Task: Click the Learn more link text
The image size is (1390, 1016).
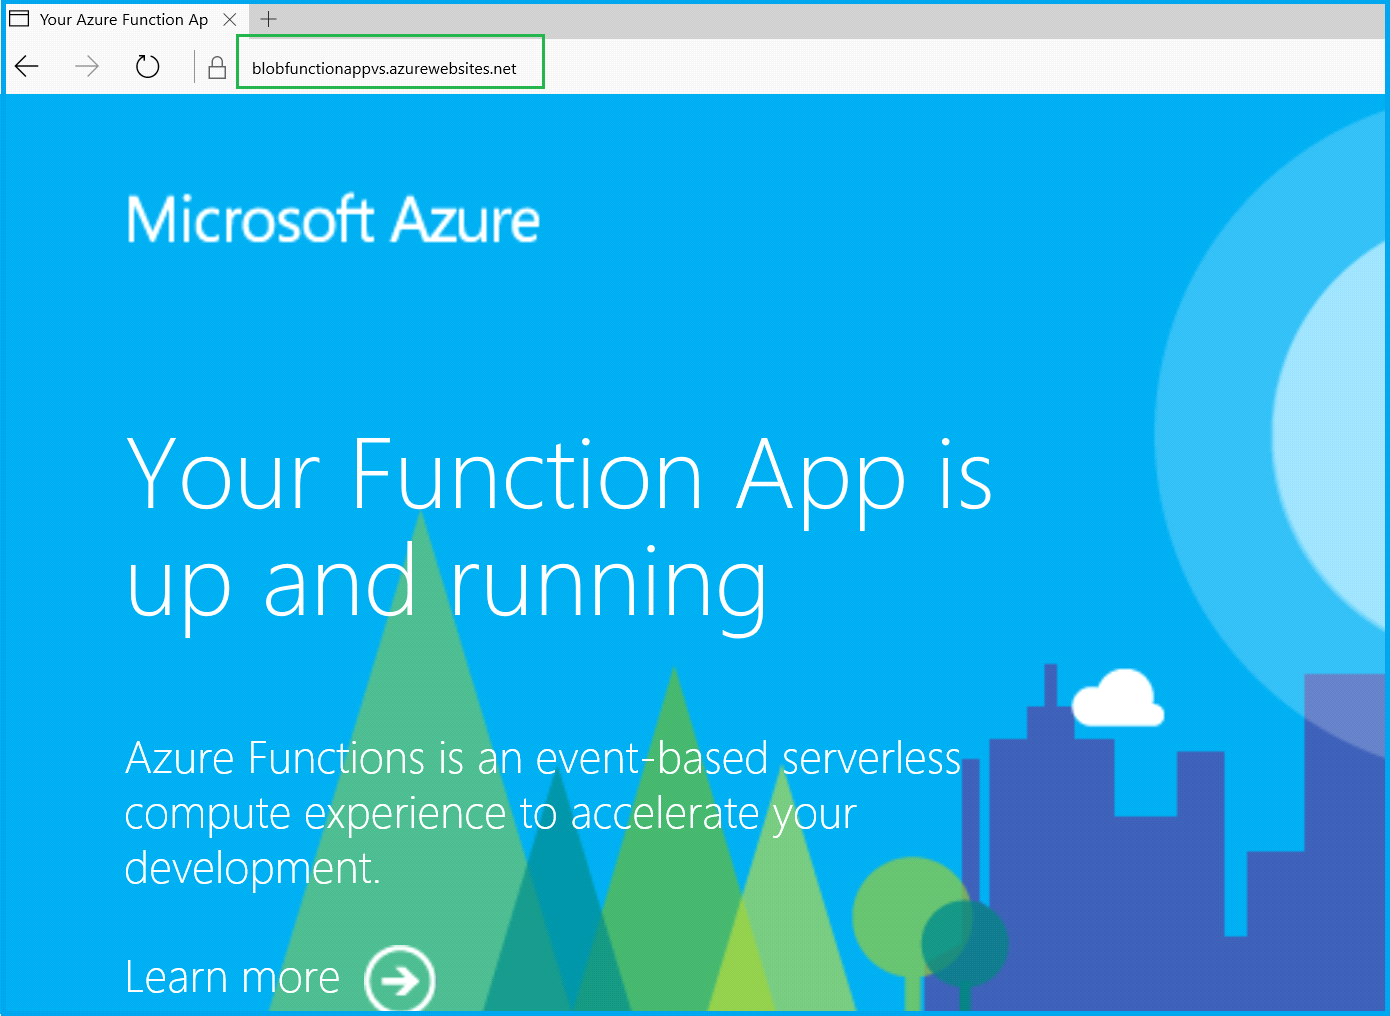Action: pyautogui.click(x=232, y=977)
